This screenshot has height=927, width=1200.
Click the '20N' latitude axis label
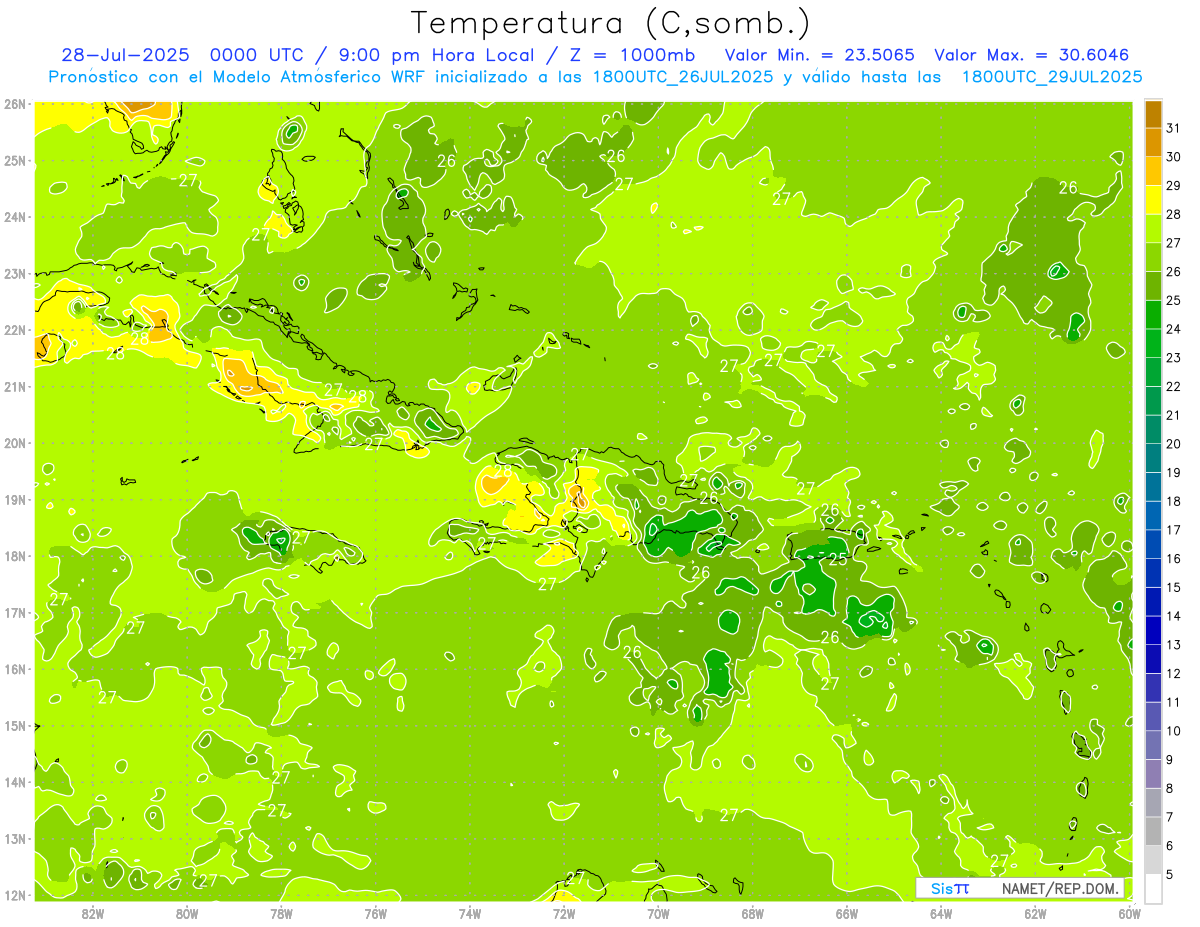[x=15, y=443]
